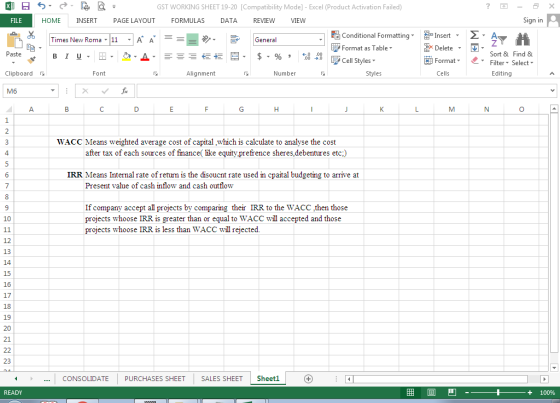Toggle Middle Align vertical alignment
The width and height of the screenshot is (560, 403).
(180, 39)
